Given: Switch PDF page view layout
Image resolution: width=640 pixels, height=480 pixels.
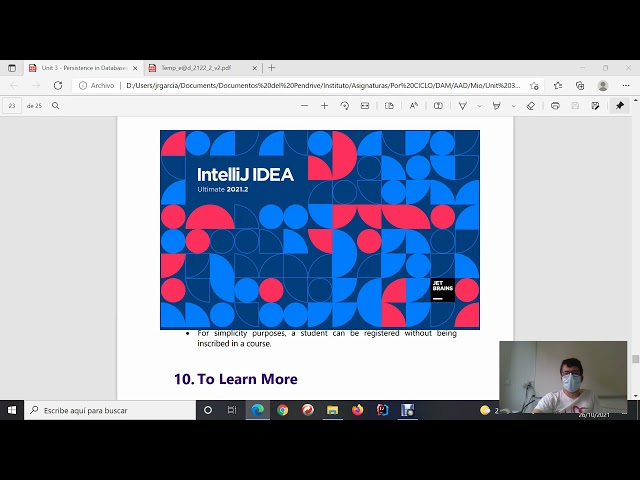Looking at the screenshot, I should point(389,106).
